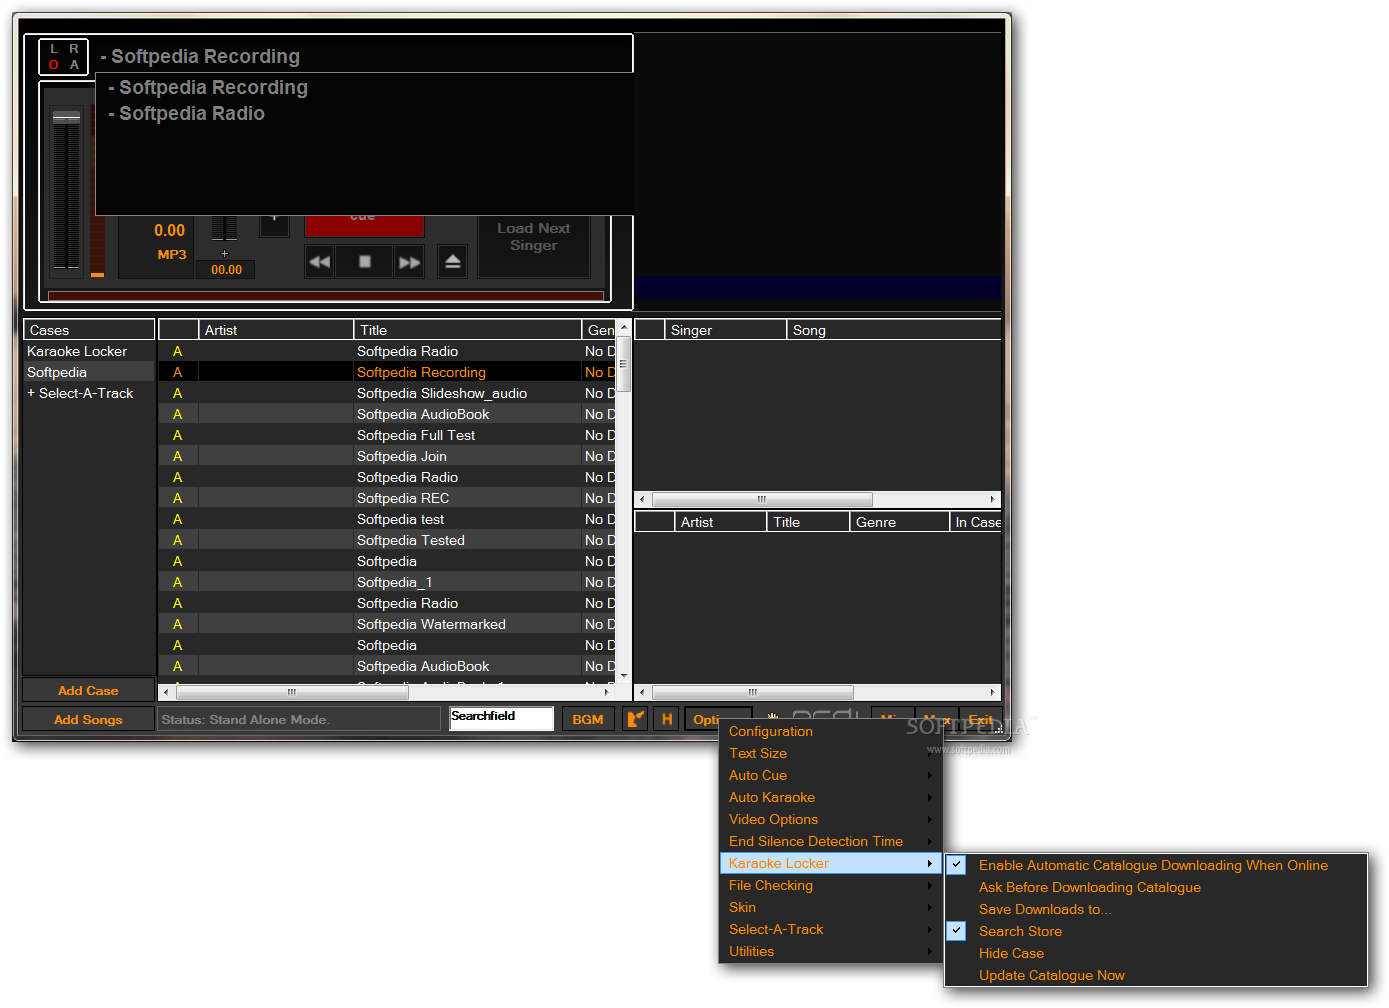Click the red song progress bar
1389x1008 pixels.
326,296
